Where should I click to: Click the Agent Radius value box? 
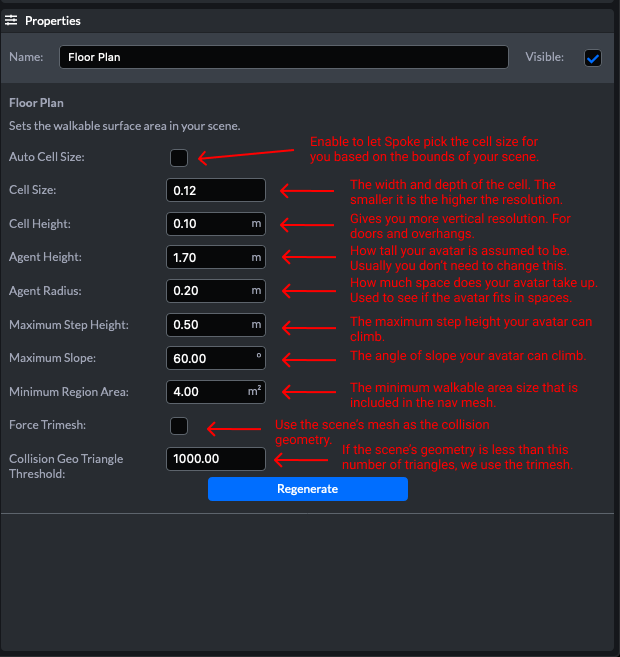tap(208, 291)
